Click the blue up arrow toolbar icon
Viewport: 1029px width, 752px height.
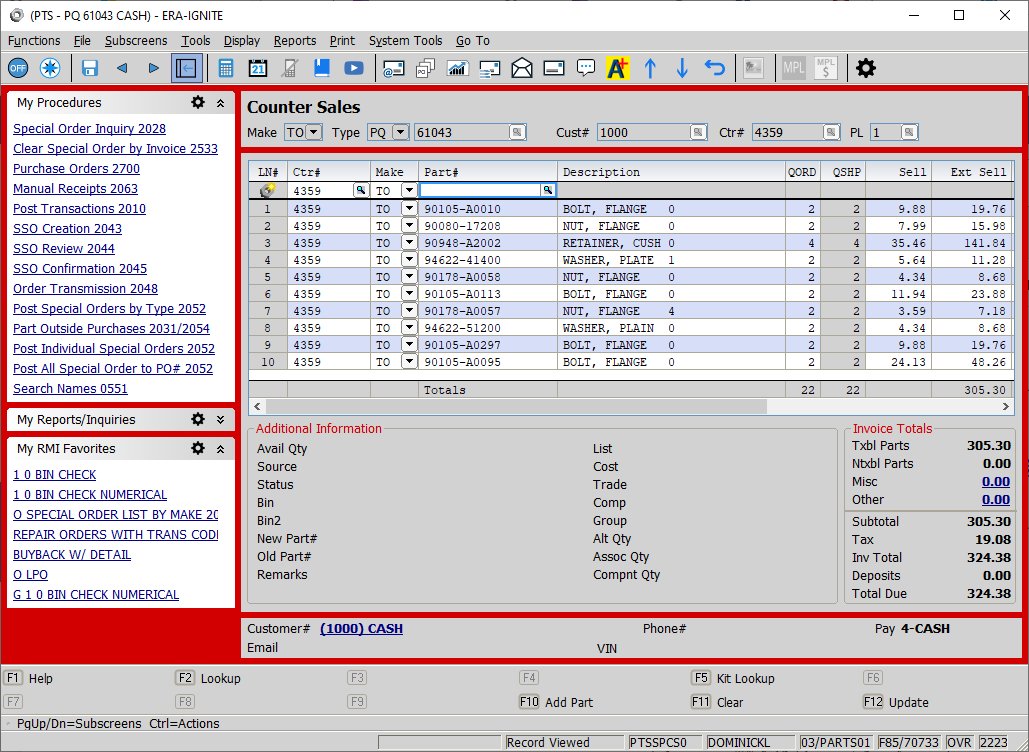(x=650, y=68)
